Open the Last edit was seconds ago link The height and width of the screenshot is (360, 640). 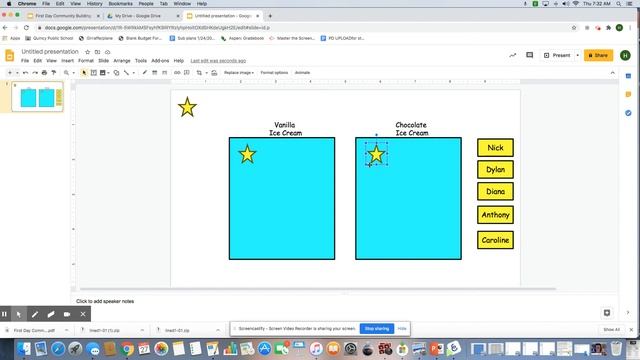[218, 61]
